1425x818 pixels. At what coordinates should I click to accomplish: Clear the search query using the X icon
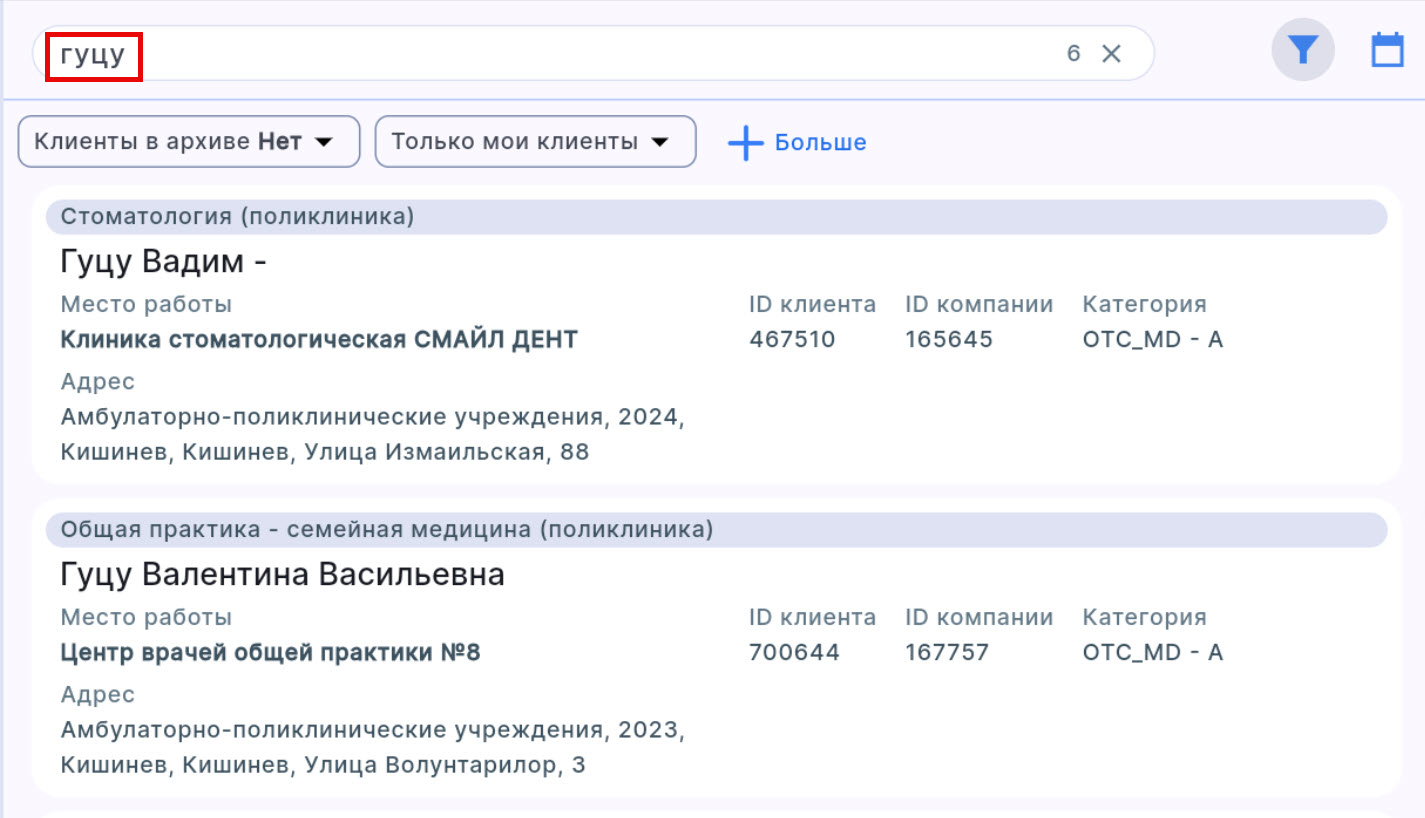1111,54
